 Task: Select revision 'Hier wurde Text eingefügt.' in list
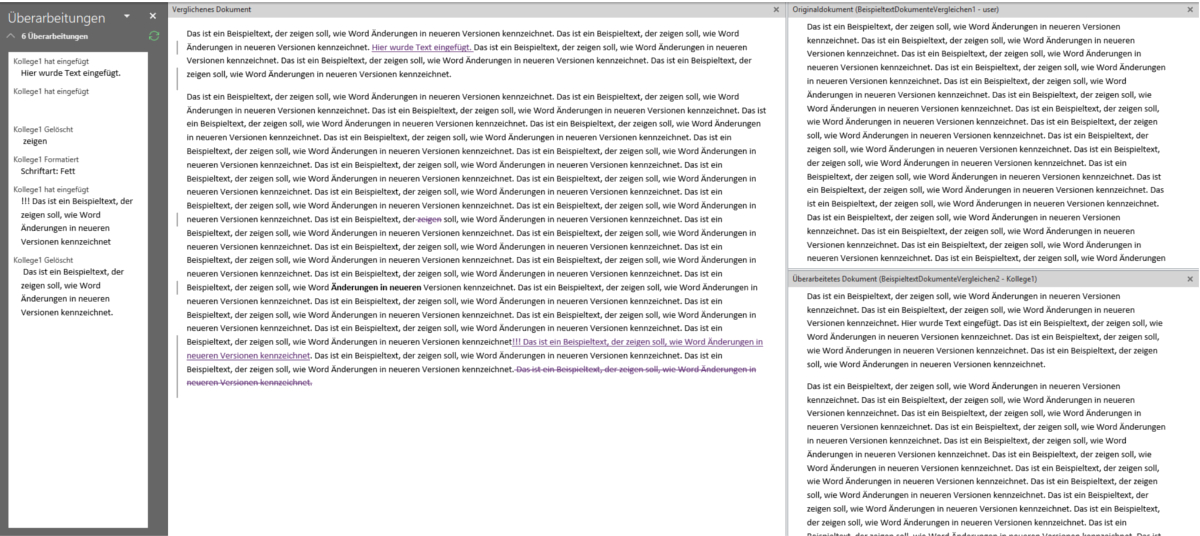tap(71, 73)
